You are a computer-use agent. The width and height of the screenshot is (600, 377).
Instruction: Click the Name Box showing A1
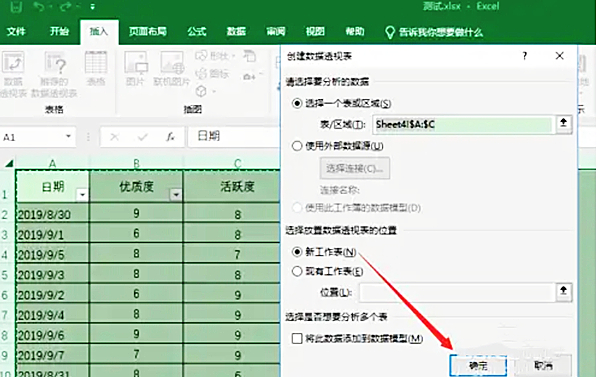point(33,137)
